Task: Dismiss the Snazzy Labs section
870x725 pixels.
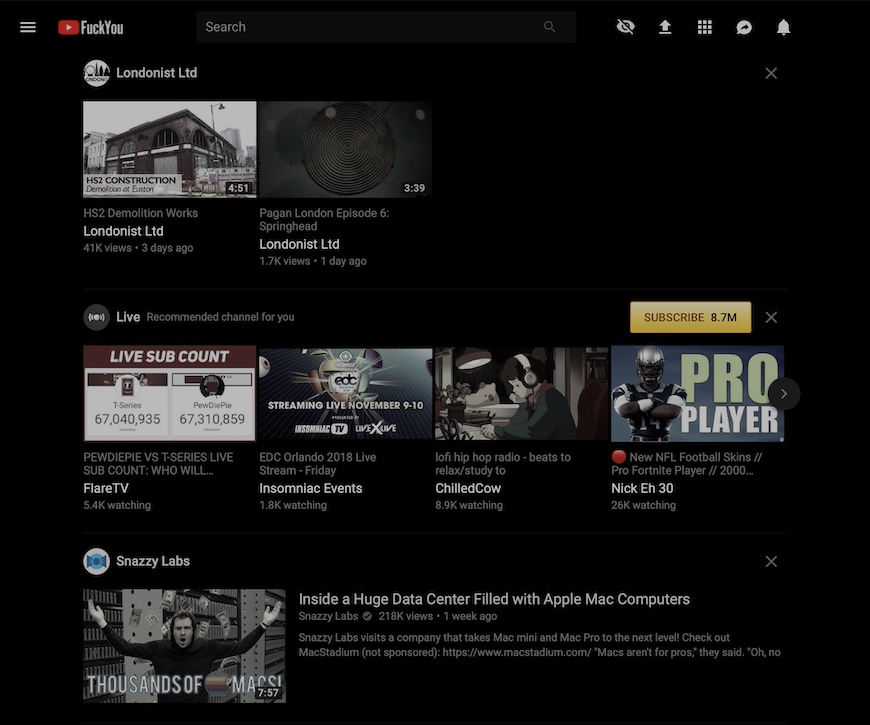Action: (x=771, y=561)
